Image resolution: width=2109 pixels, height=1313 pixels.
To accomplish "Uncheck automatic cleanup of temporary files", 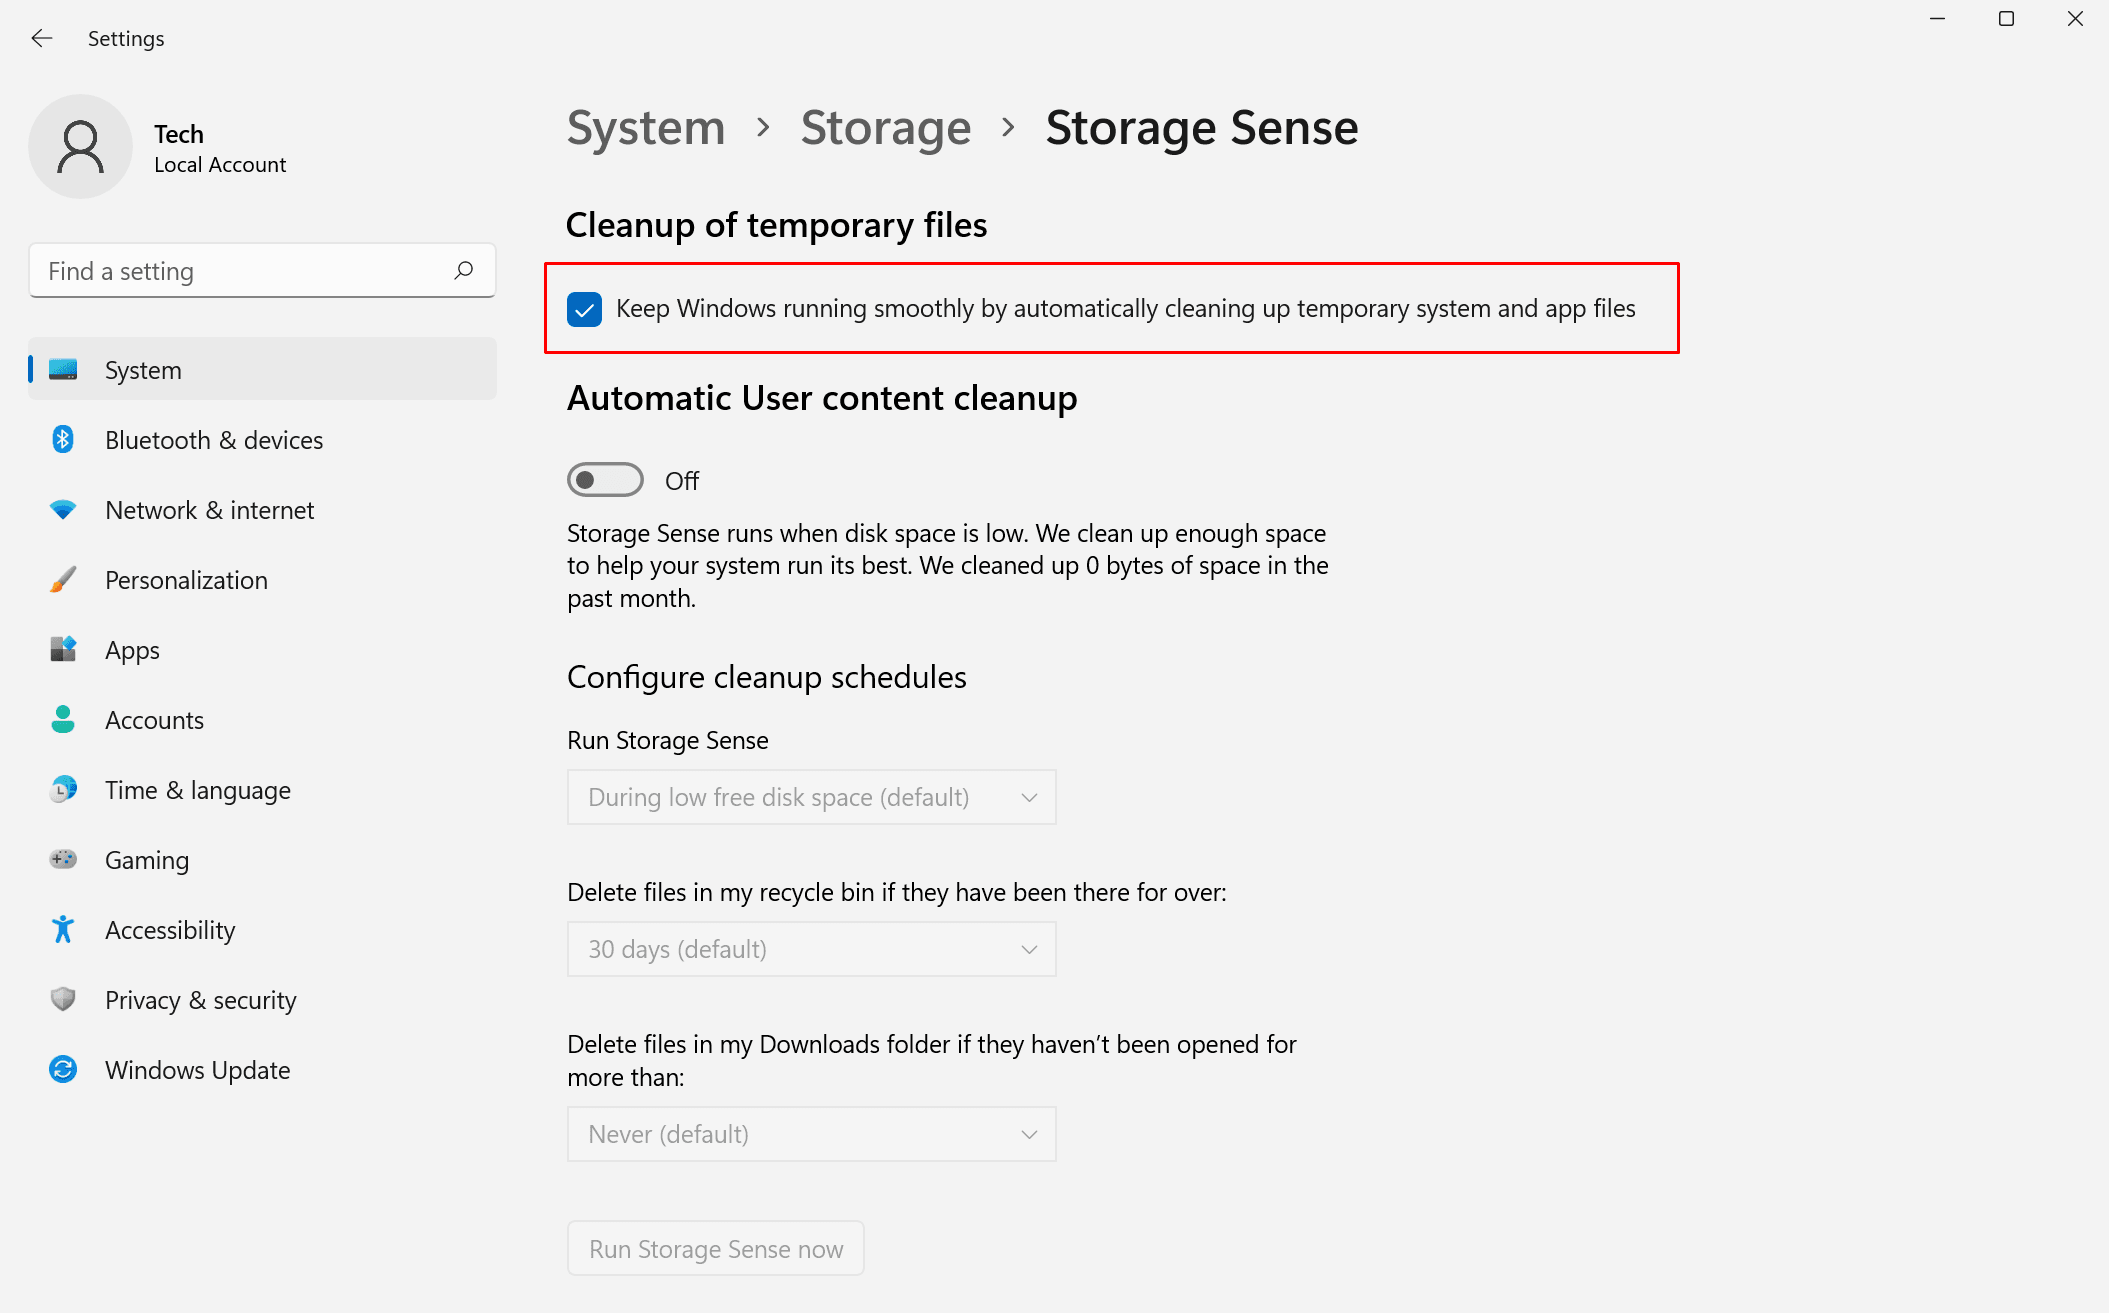I will tap(584, 309).
